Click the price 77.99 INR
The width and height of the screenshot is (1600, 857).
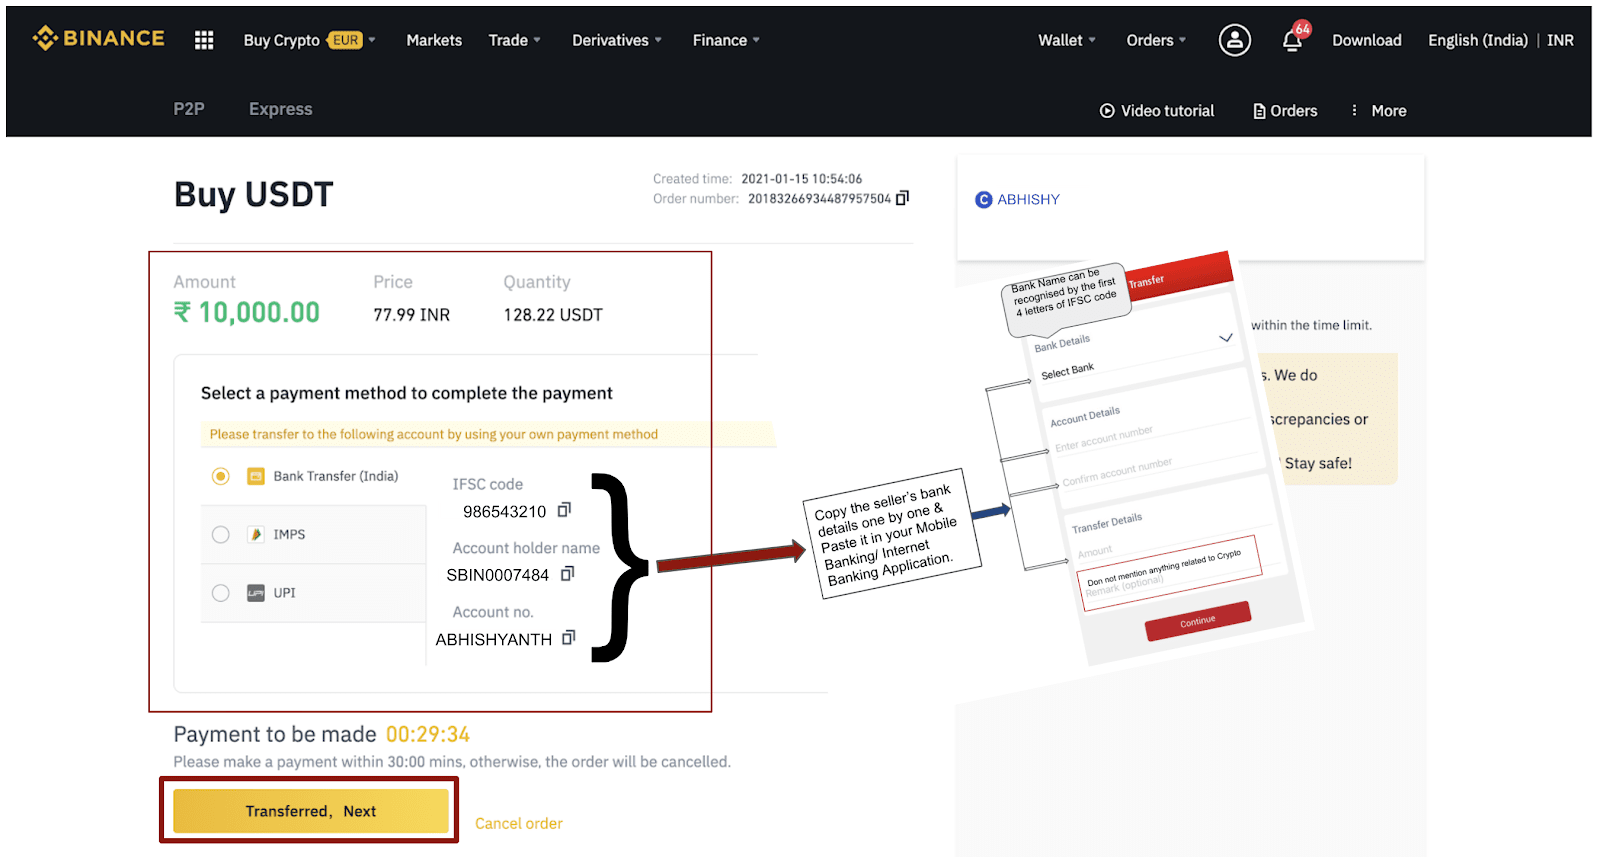pos(411,315)
